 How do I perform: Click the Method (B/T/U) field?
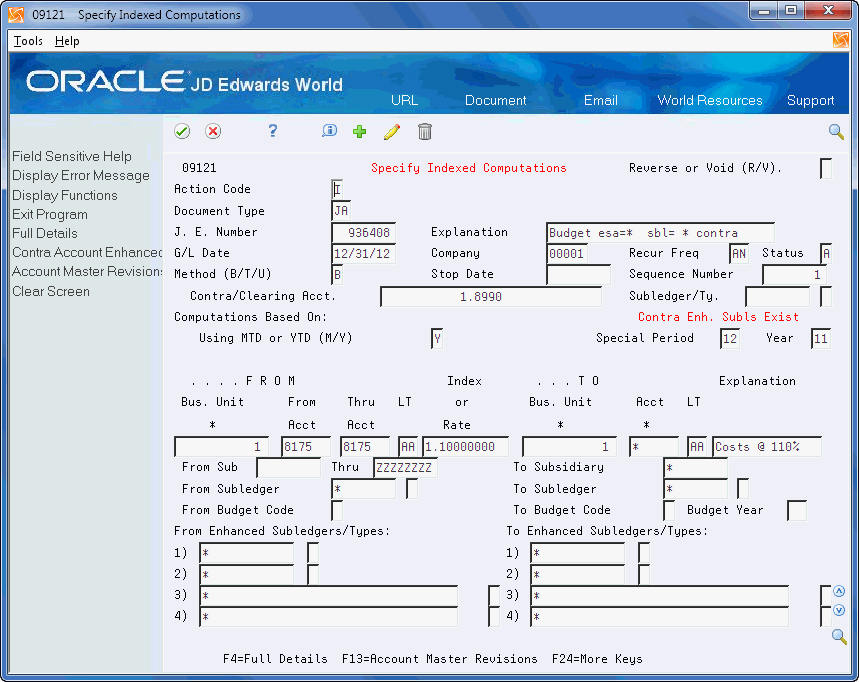337,274
